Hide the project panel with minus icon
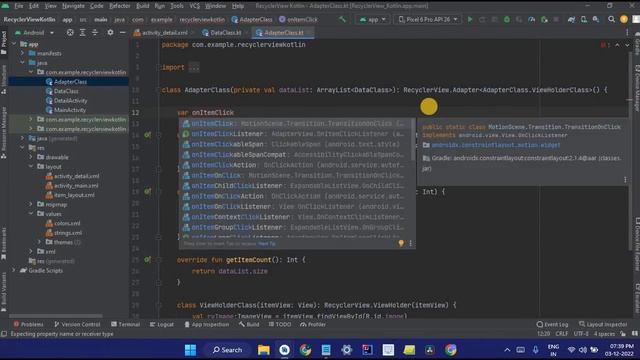This screenshot has width=640, height=360. pyautogui.click(x=122, y=32)
